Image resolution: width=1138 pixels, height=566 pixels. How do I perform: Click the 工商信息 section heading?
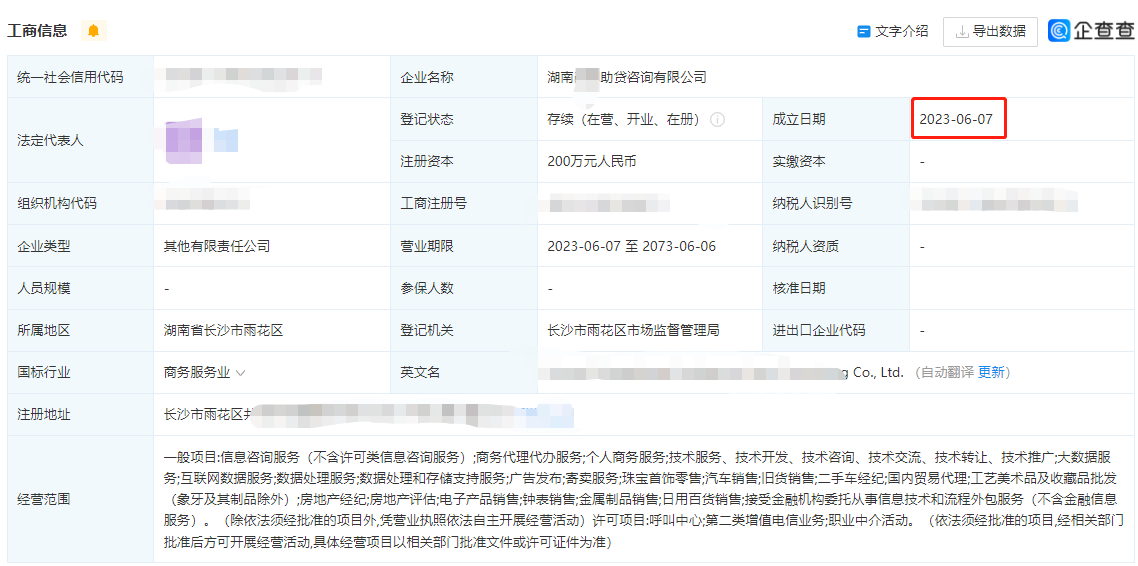[38, 31]
